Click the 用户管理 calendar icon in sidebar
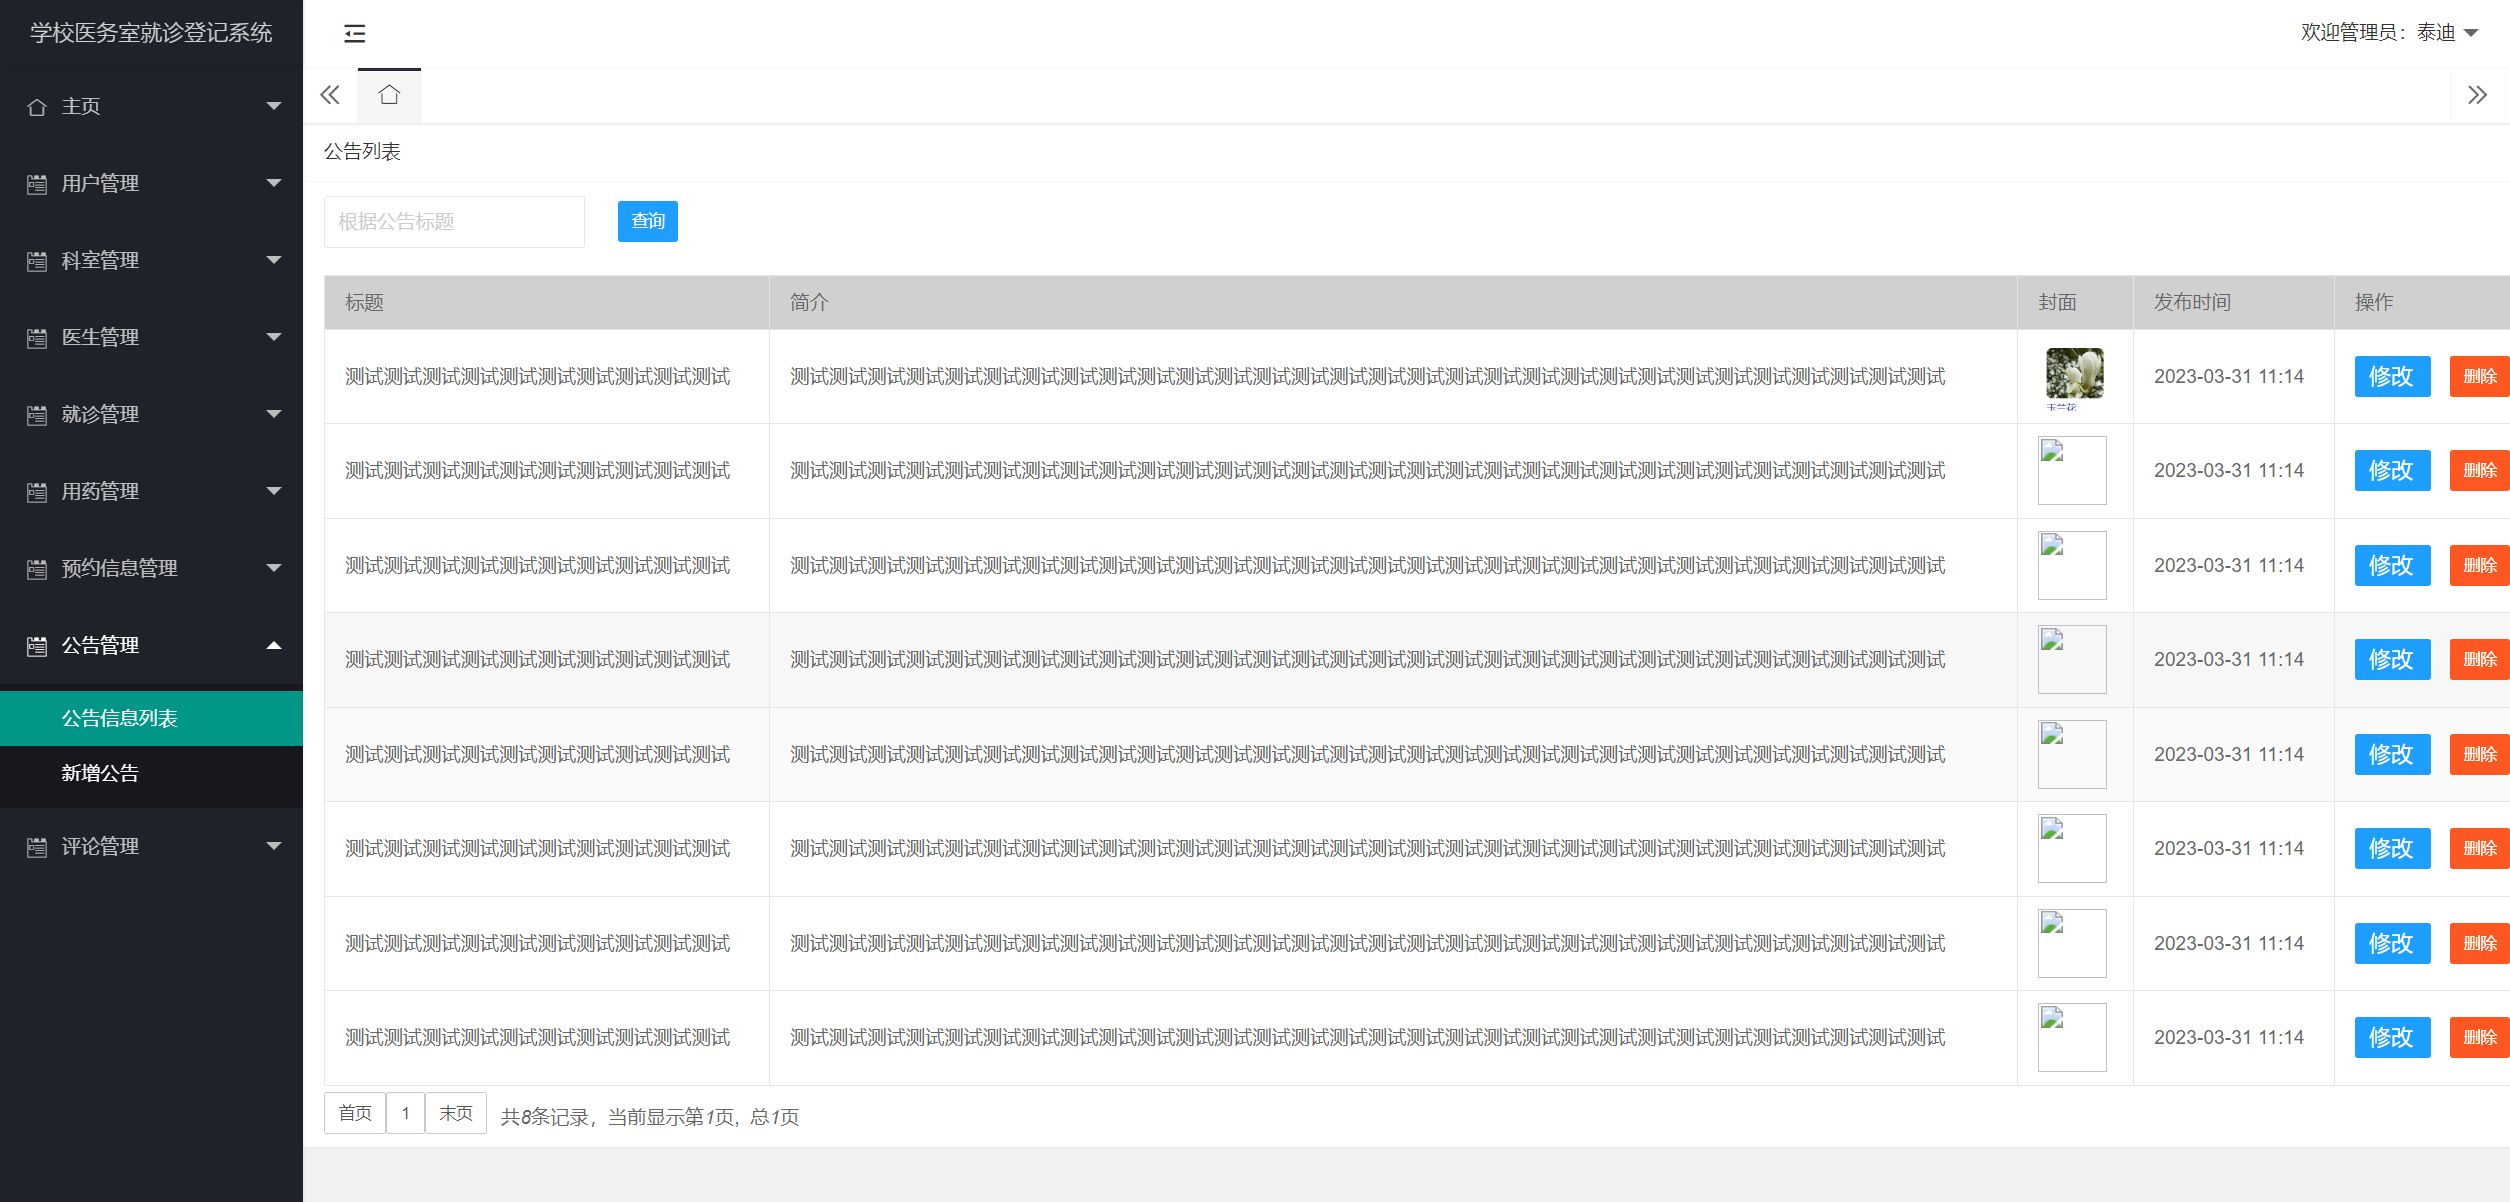The image size is (2510, 1202). (x=37, y=184)
